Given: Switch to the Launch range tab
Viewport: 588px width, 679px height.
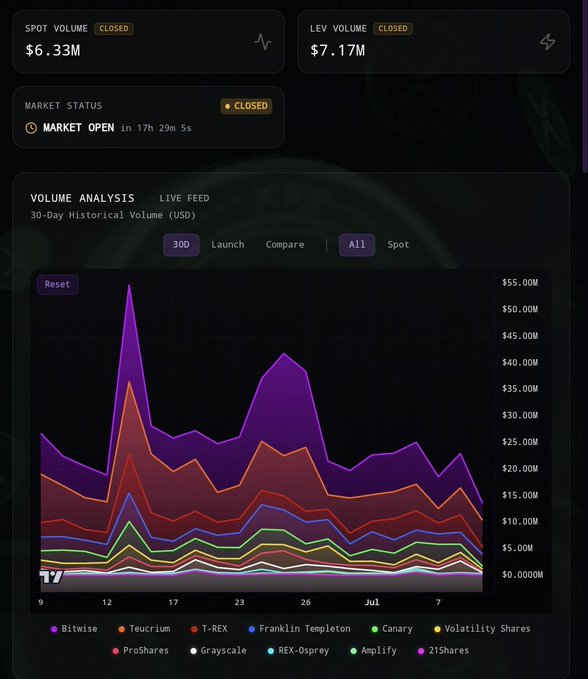Looking at the screenshot, I should pos(228,245).
